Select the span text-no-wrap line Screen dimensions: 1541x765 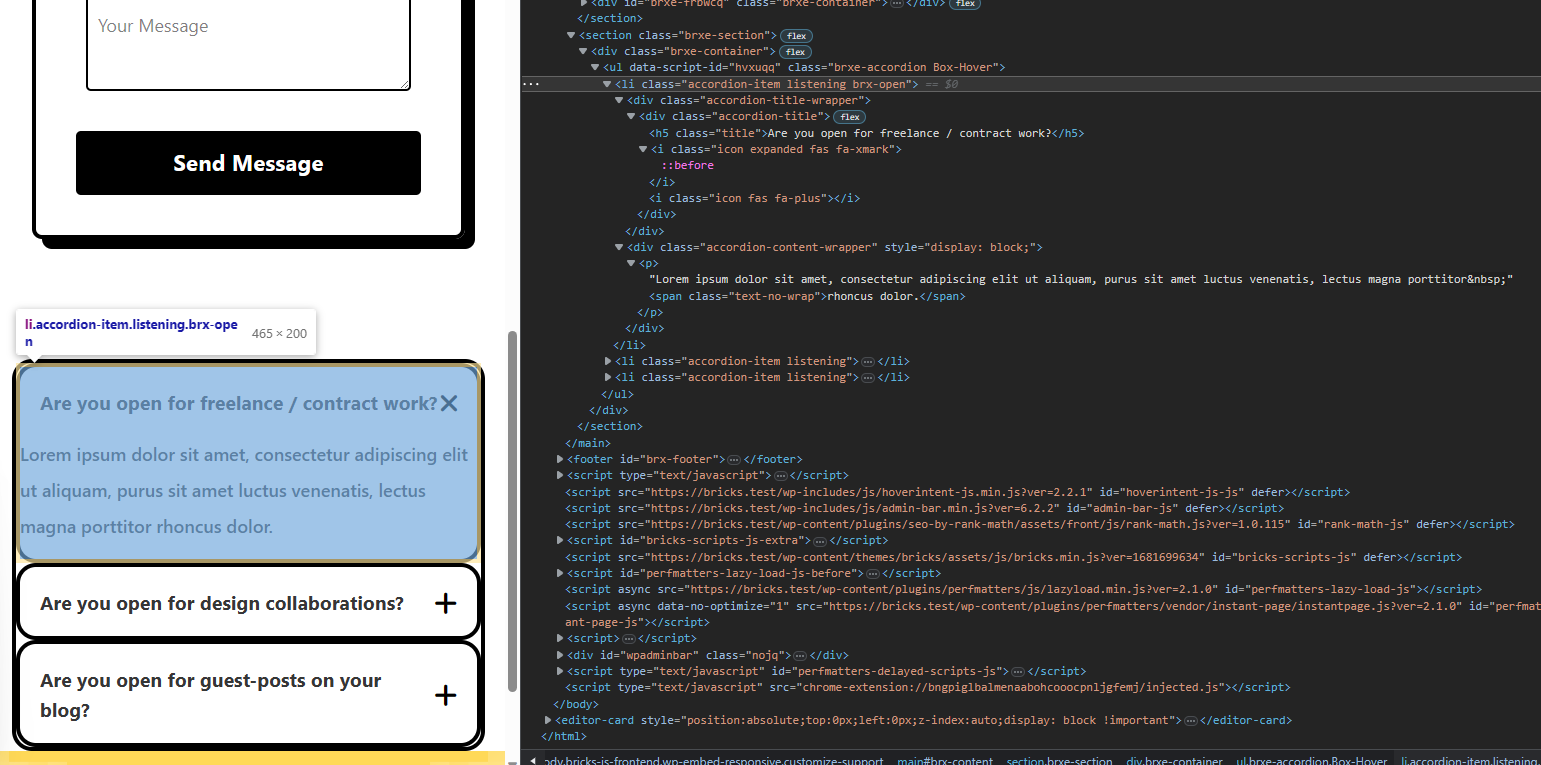[808, 296]
